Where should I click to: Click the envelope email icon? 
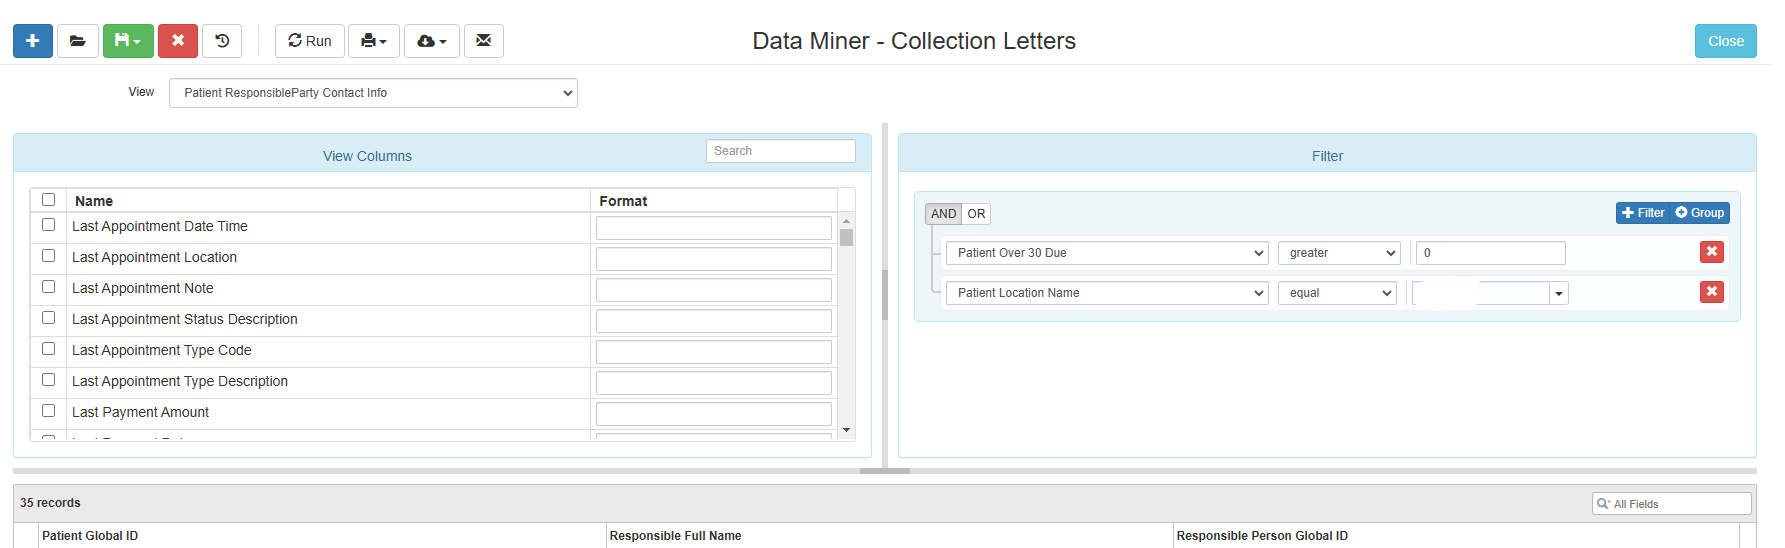[x=484, y=41]
